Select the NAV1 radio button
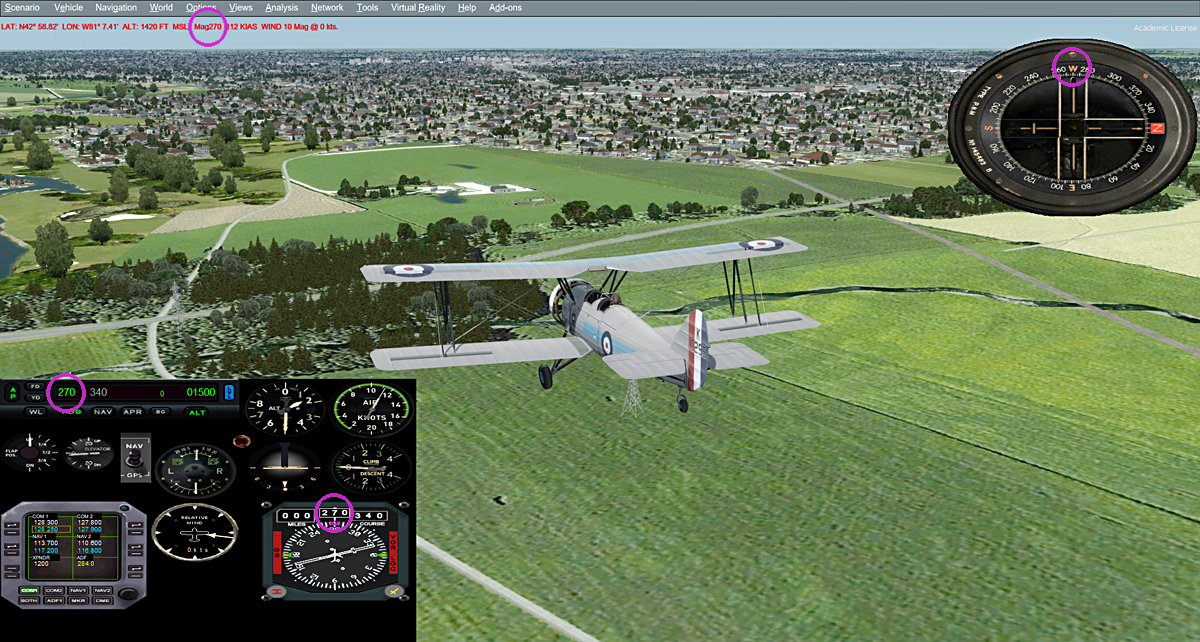Image resolution: width=1200 pixels, height=642 pixels. coord(78,590)
